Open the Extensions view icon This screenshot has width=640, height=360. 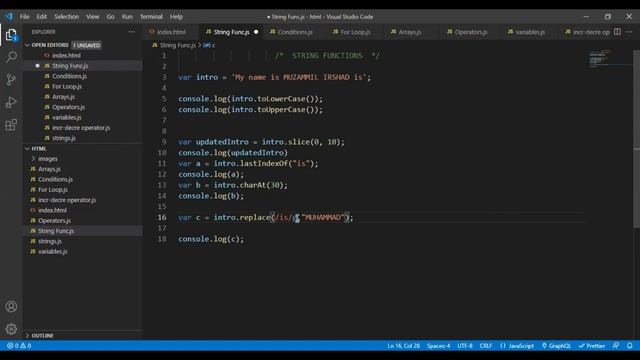point(11,124)
